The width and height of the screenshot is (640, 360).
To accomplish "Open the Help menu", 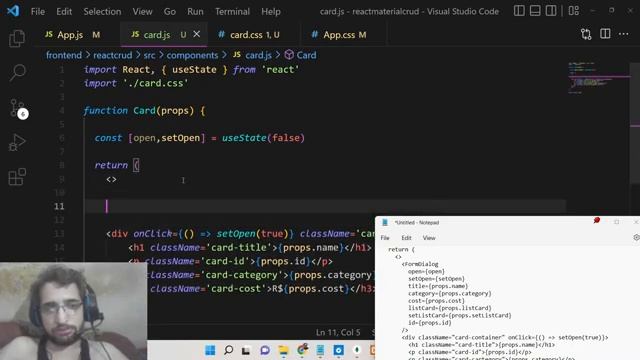I will coord(271,11).
